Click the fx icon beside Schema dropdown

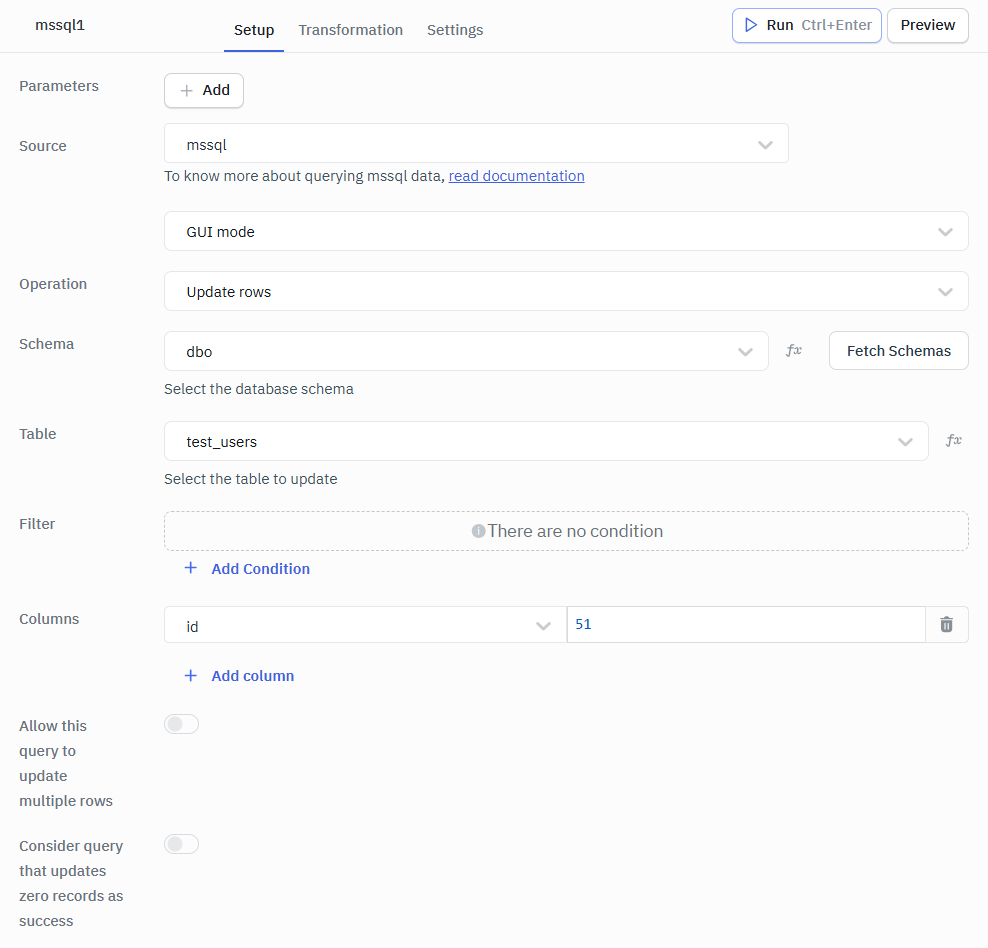point(793,350)
